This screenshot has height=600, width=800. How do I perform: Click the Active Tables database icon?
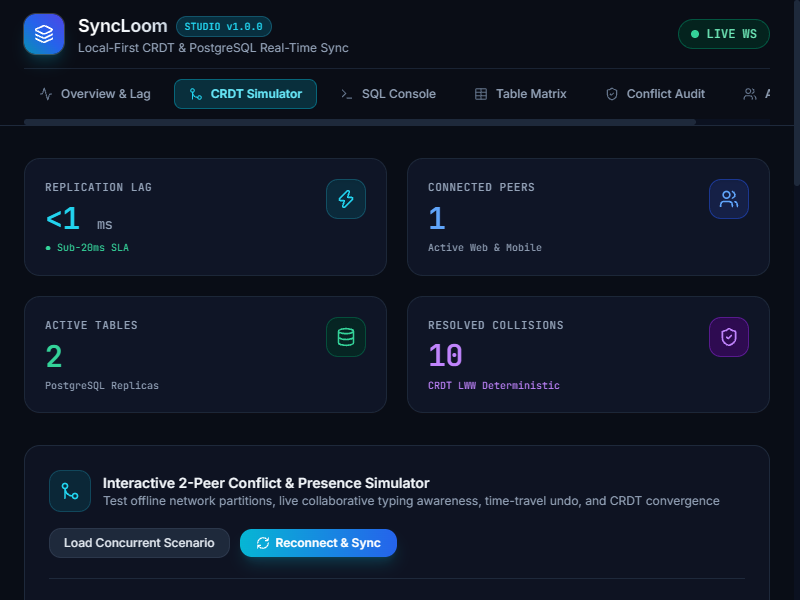point(346,337)
